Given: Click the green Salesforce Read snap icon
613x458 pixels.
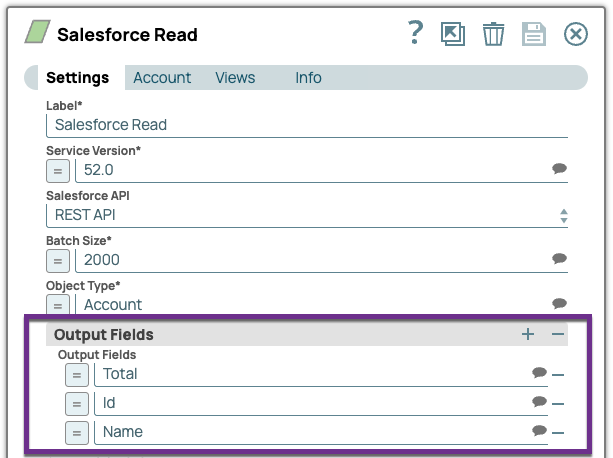Looking at the screenshot, I should tap(38, 32).
